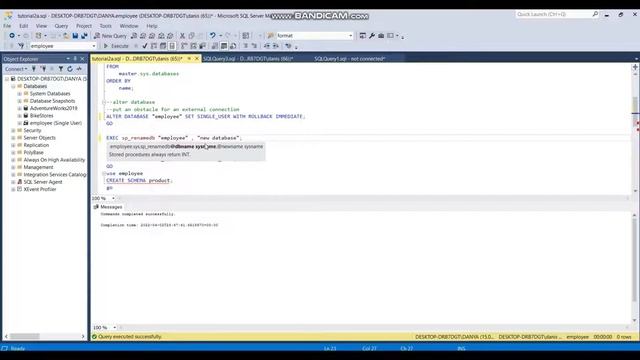Screen dimensions: 640x360
Task: Open the Project menu
Action: [84, 26]
